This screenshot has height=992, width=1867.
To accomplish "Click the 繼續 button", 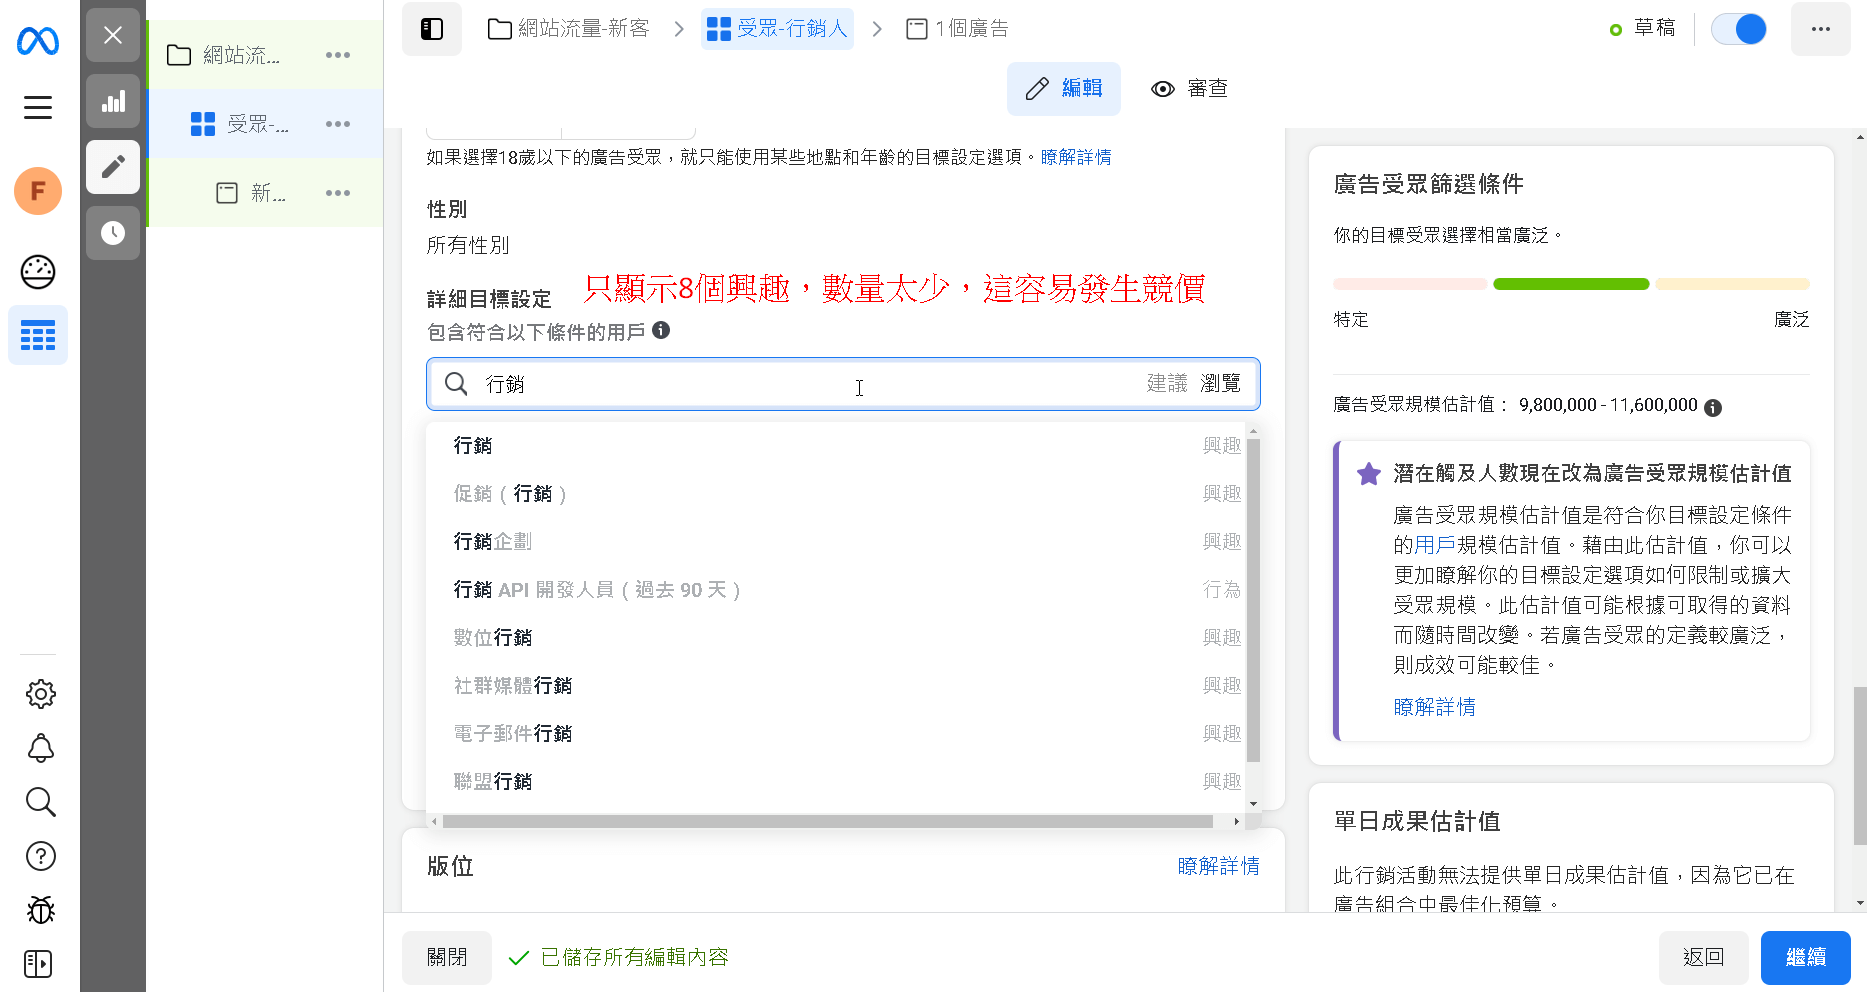I will click(x=1805, y=958).
